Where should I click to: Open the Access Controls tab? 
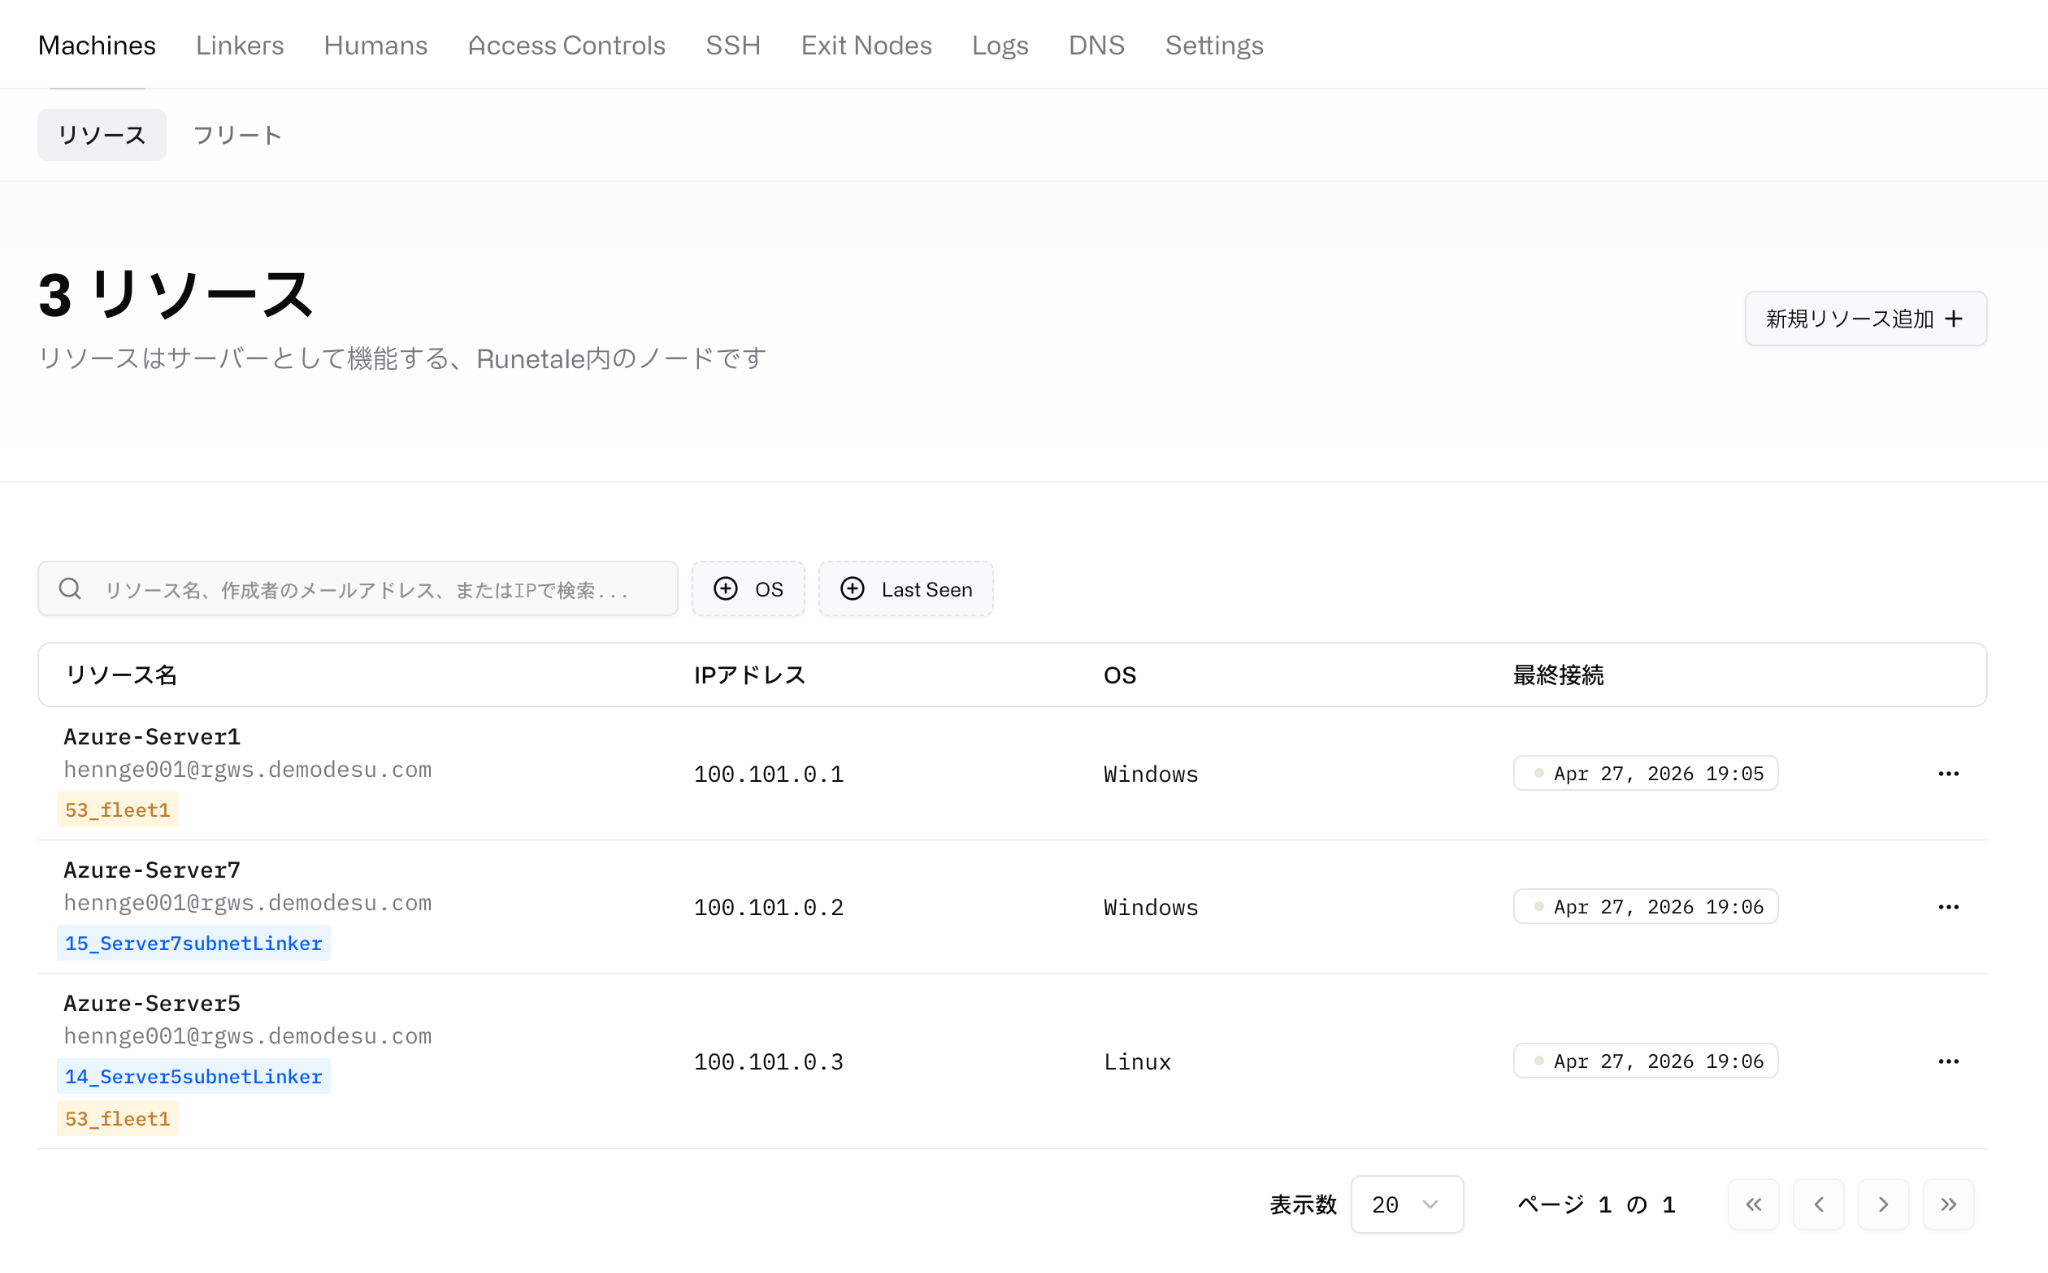pyautogui.click(x=567, y=45)
